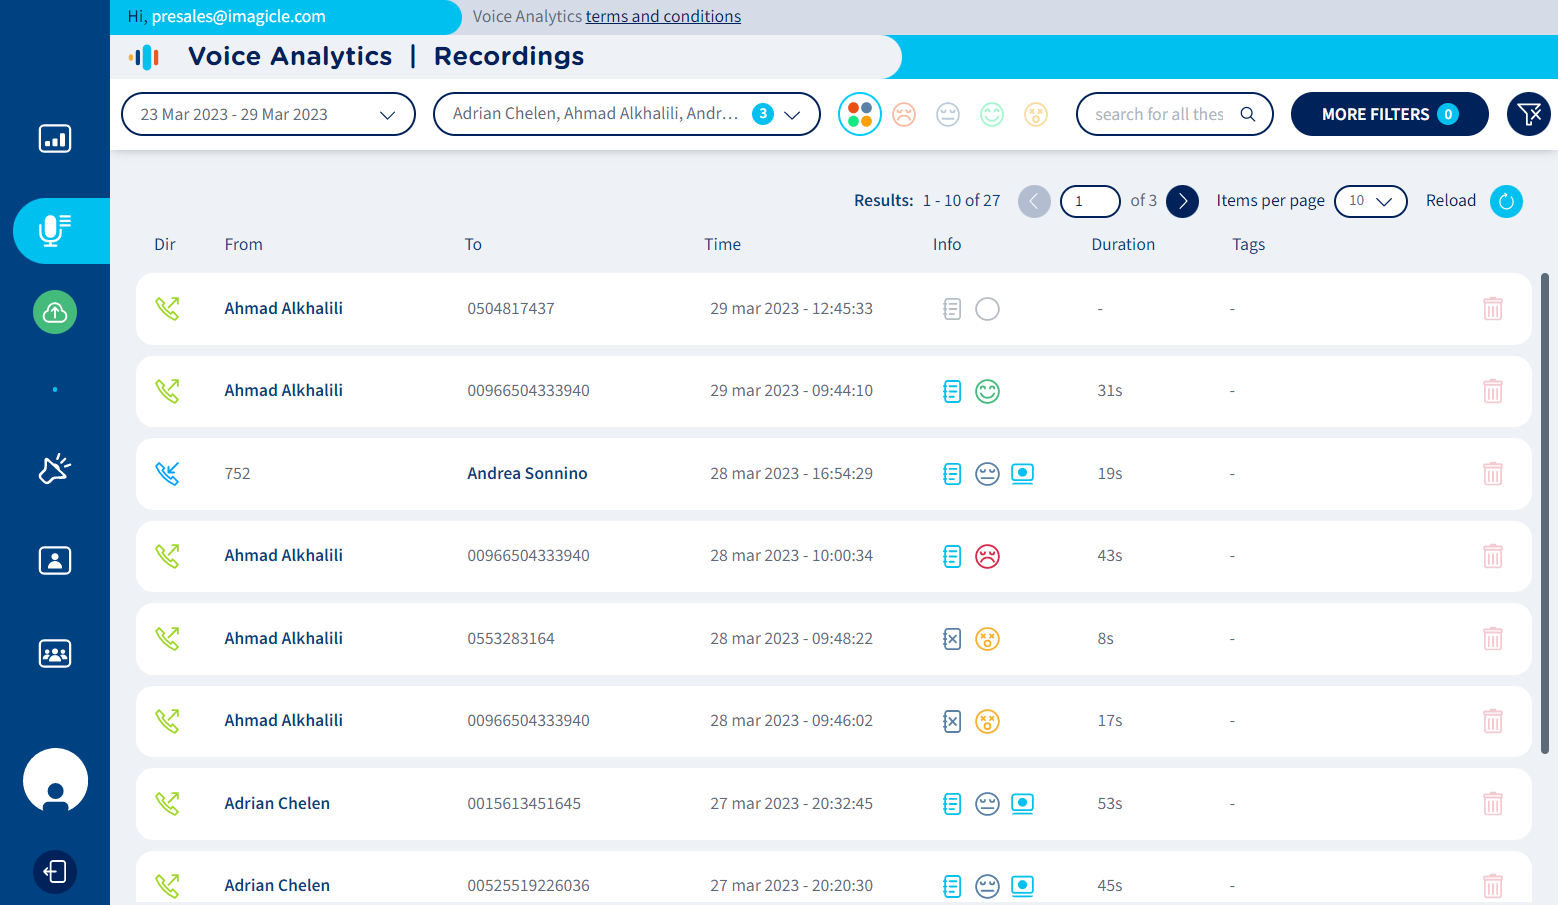Select the all-sentiments colored dots filter
This screenshot has width=1558, height=905.
[859, 115]
